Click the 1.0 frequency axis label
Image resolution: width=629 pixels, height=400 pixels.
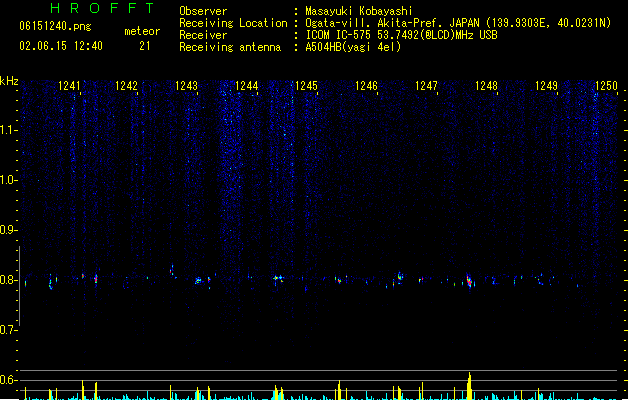click(8, 180)
